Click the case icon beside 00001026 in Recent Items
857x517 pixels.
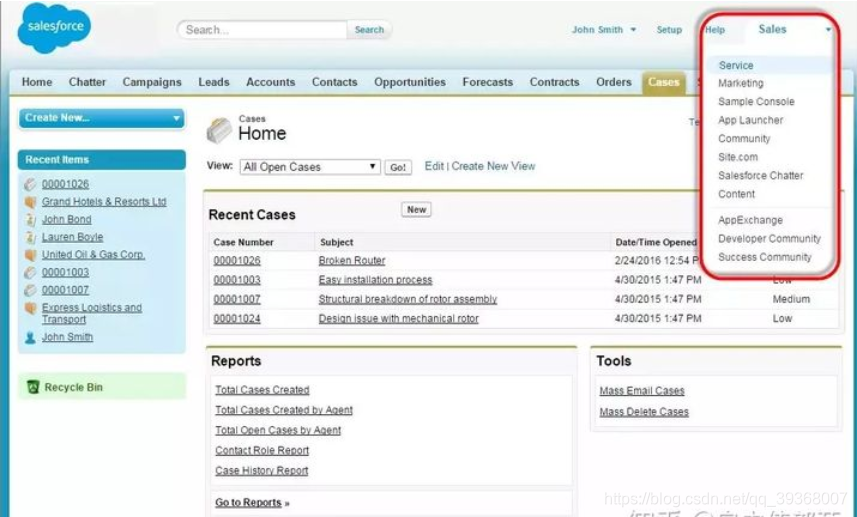(x=31, y=184)
